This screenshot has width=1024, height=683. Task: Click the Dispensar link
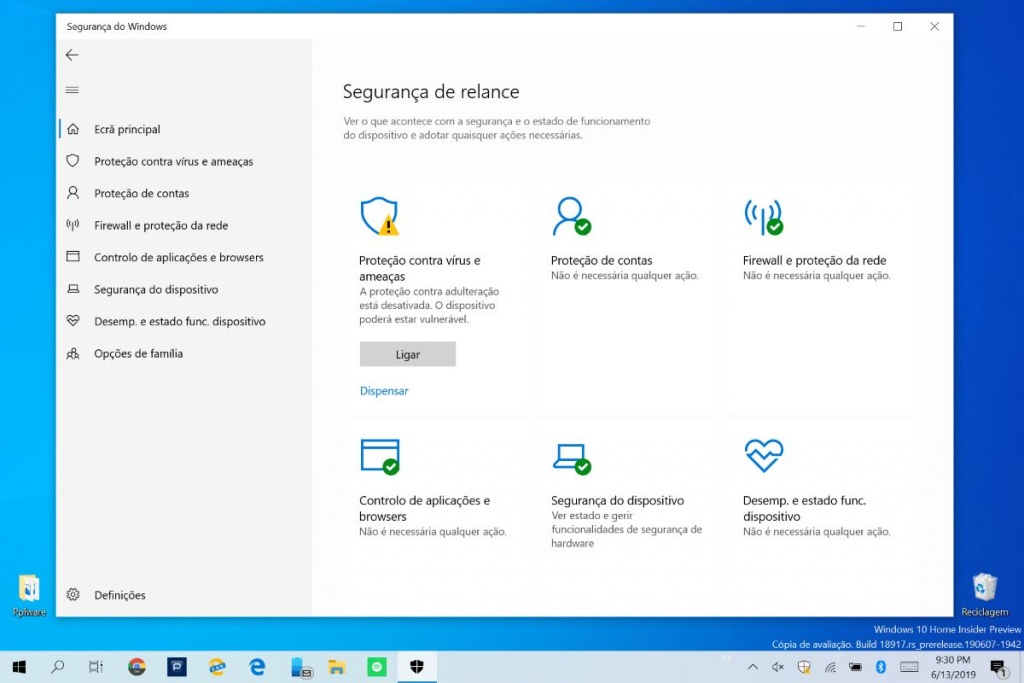tap(383, 390)
